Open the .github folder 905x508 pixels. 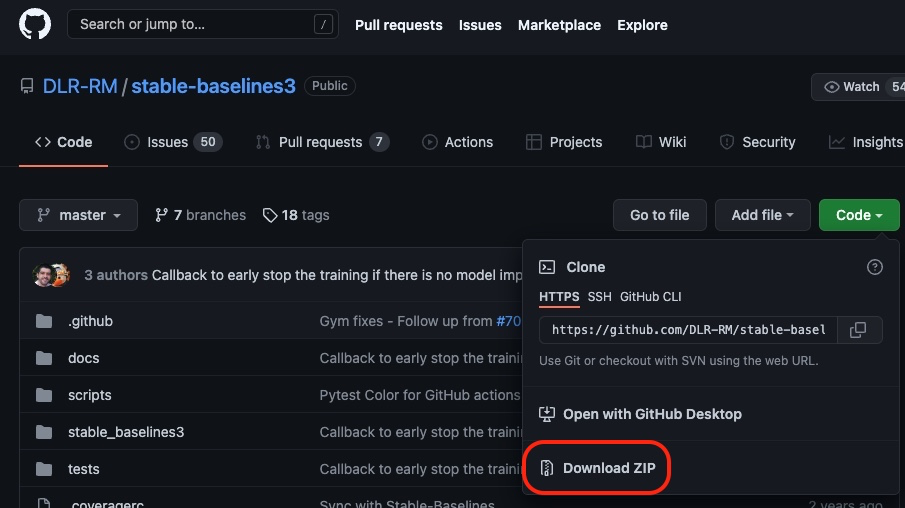pyautogui.click(x=90, y=321)
